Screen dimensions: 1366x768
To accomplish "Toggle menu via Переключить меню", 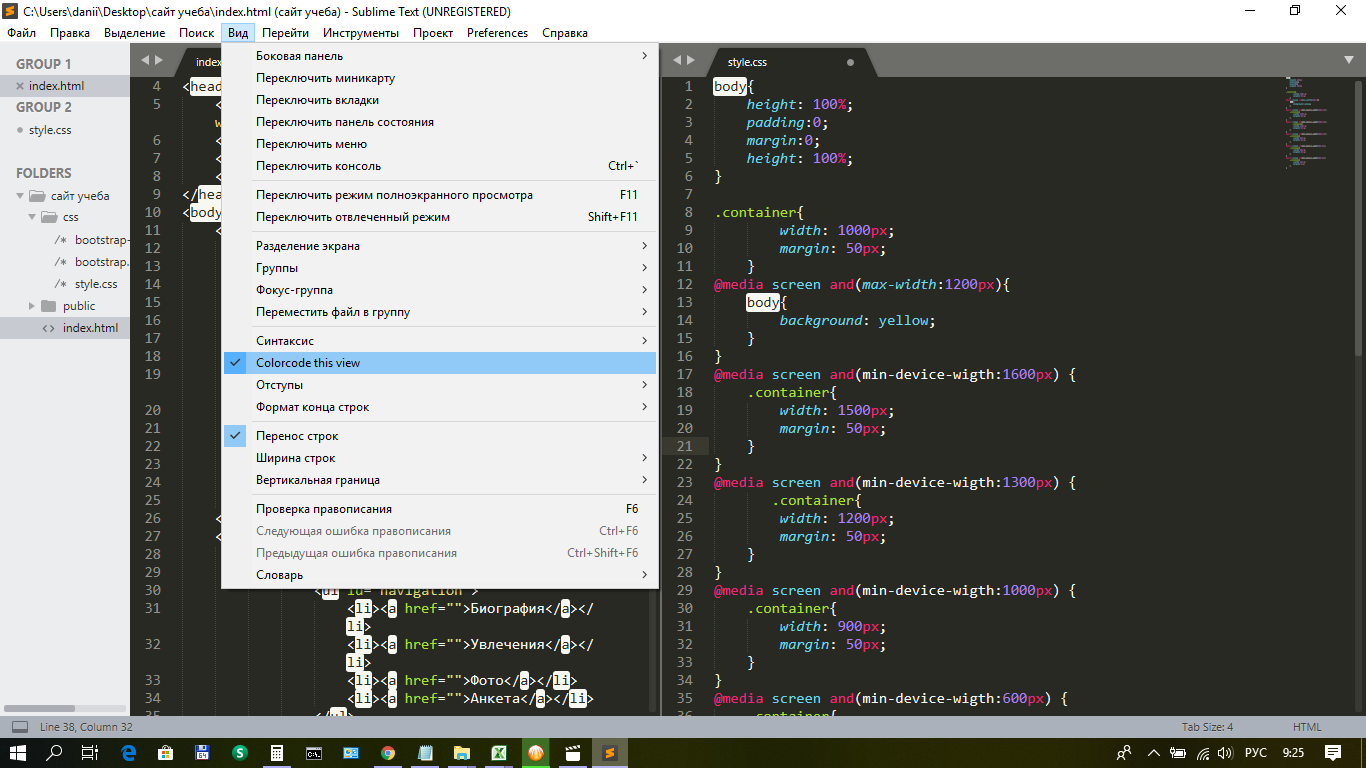I will (440, 144).
